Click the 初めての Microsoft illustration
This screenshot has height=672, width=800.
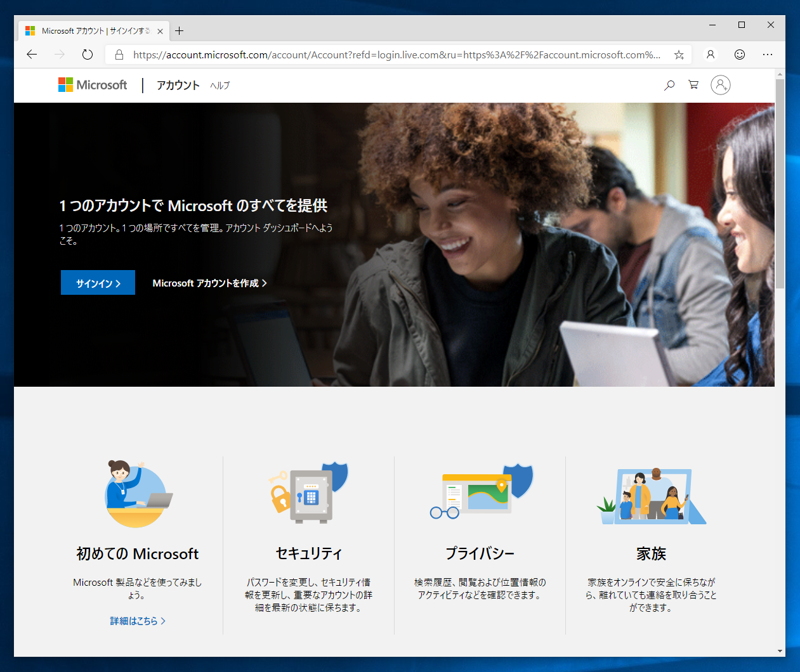pyautogui.click(x=138, y=494)
